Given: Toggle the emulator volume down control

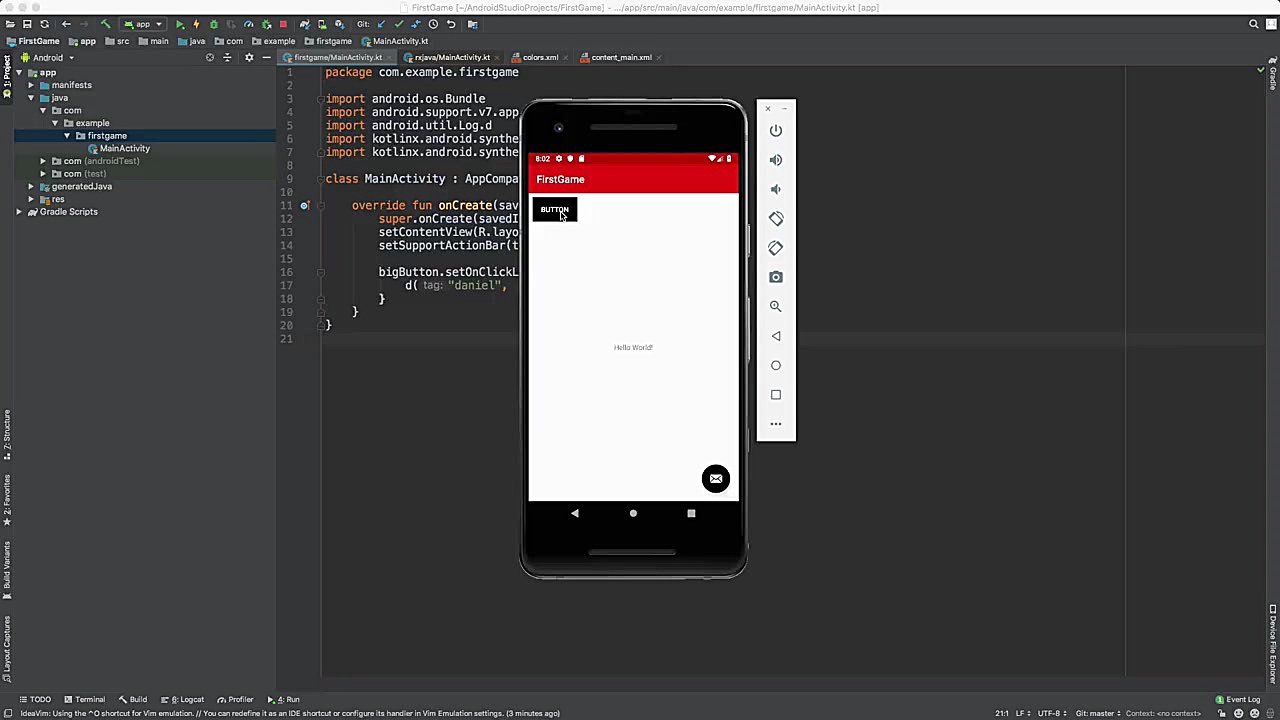Looking at the screenshot, I should (776, 189).
